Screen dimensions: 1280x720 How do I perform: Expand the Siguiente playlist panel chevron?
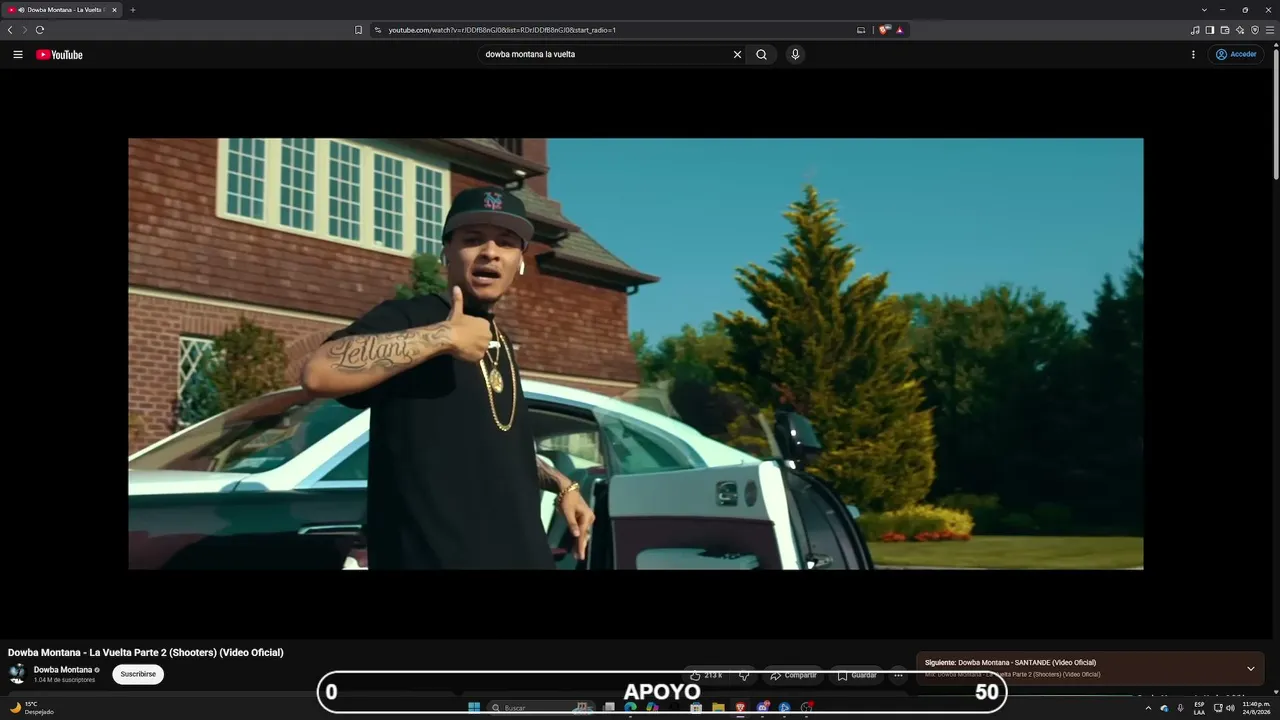[x=1250, y=668]
